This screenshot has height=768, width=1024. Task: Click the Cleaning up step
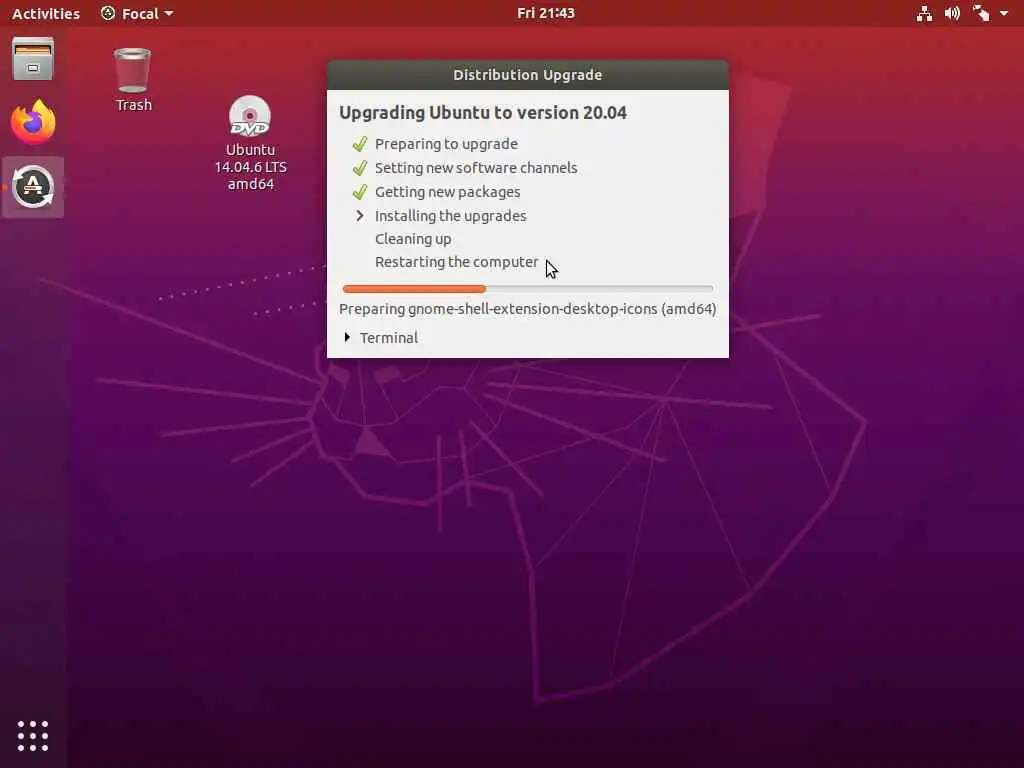point(413,239)
